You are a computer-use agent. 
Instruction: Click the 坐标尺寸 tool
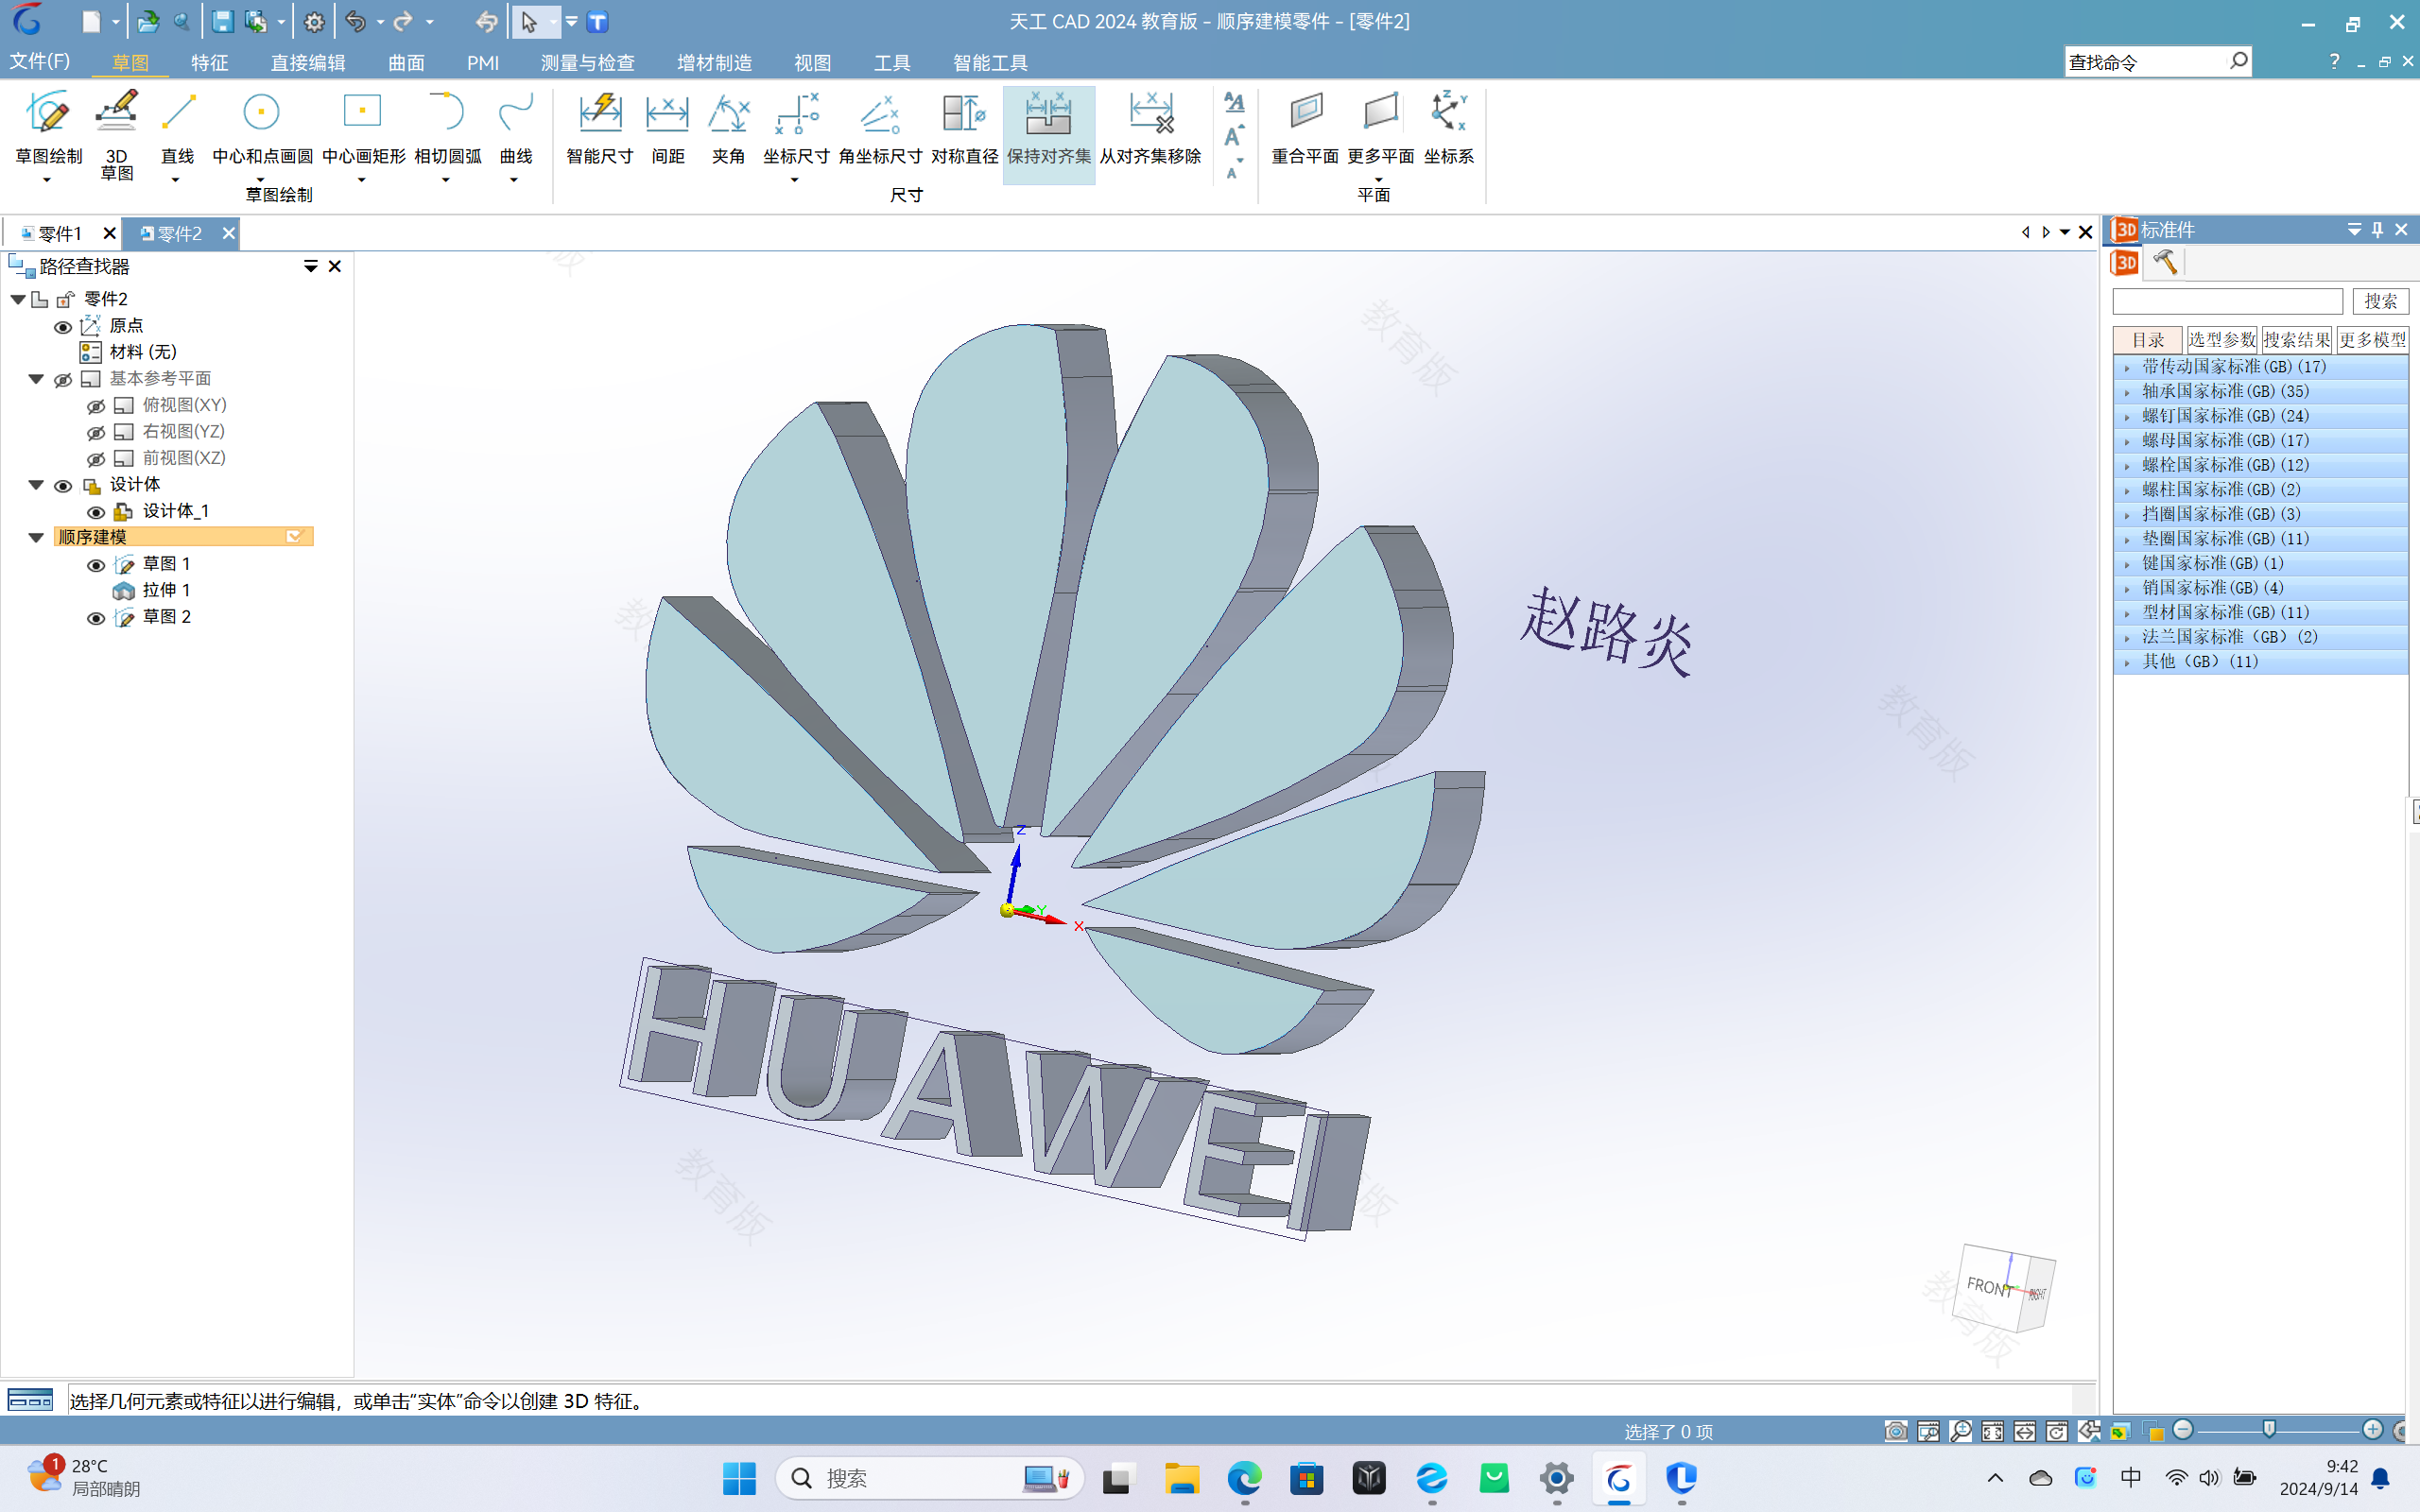[x=796, y=128]
